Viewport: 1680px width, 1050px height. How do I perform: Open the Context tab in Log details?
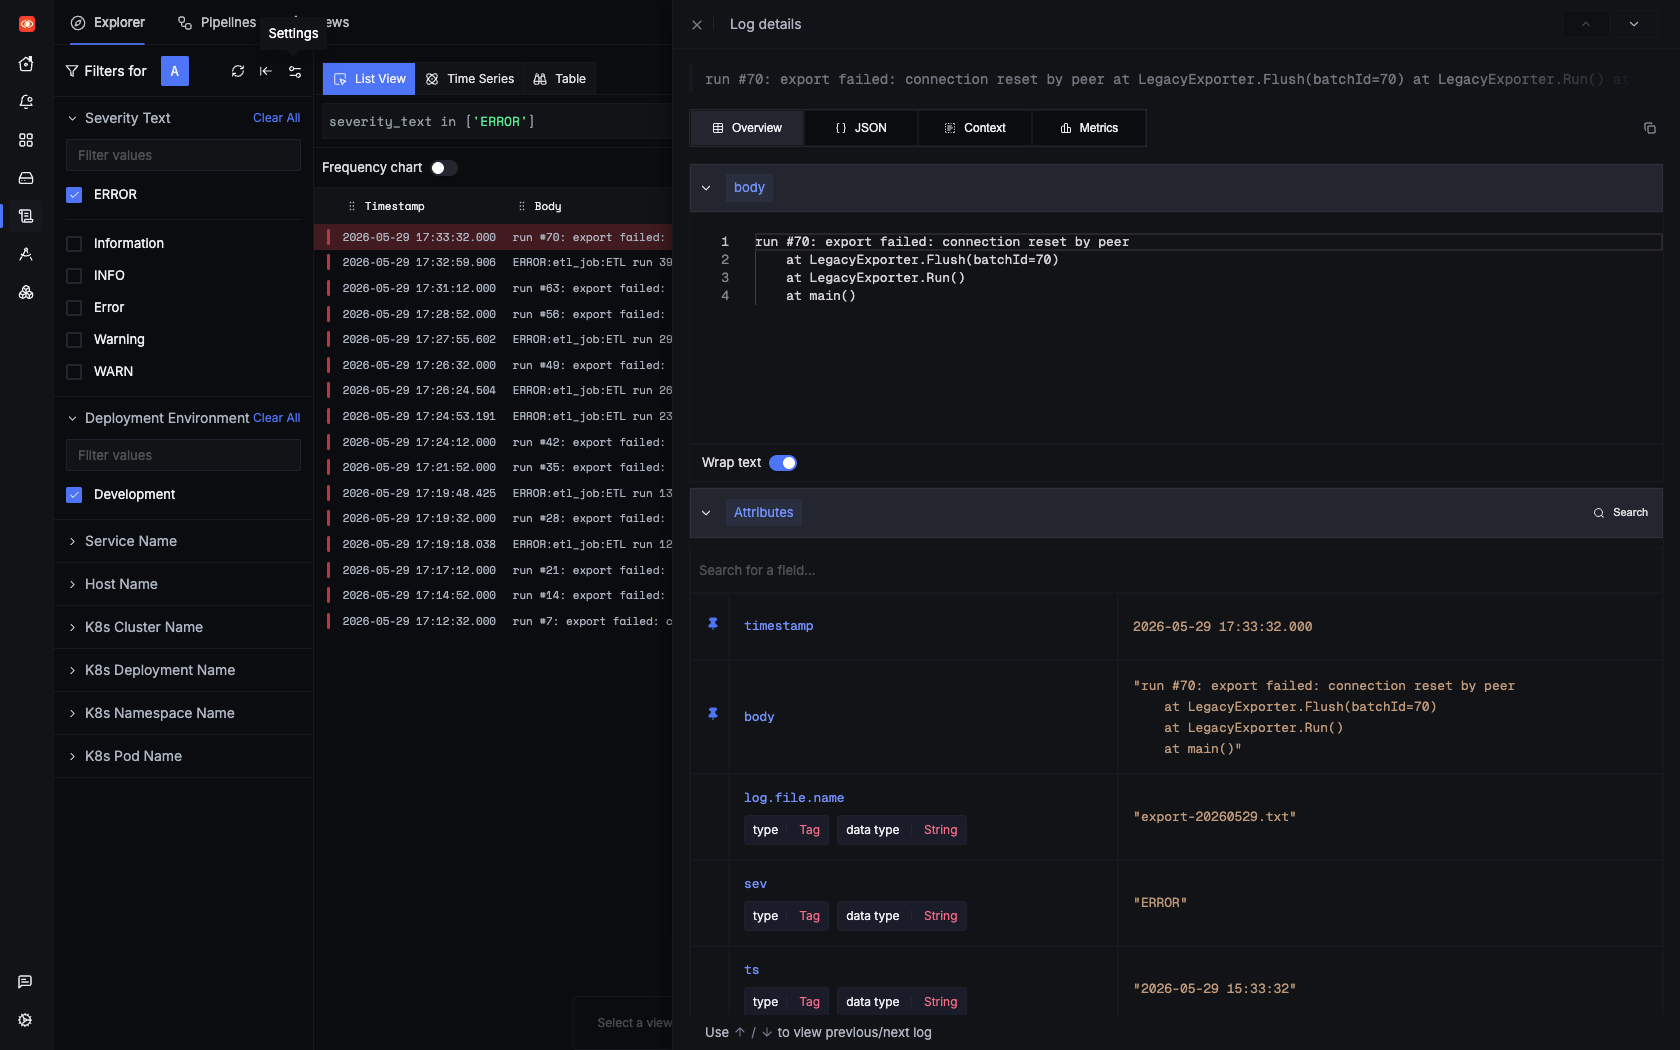pyautogui.click(x=975, y=128)
